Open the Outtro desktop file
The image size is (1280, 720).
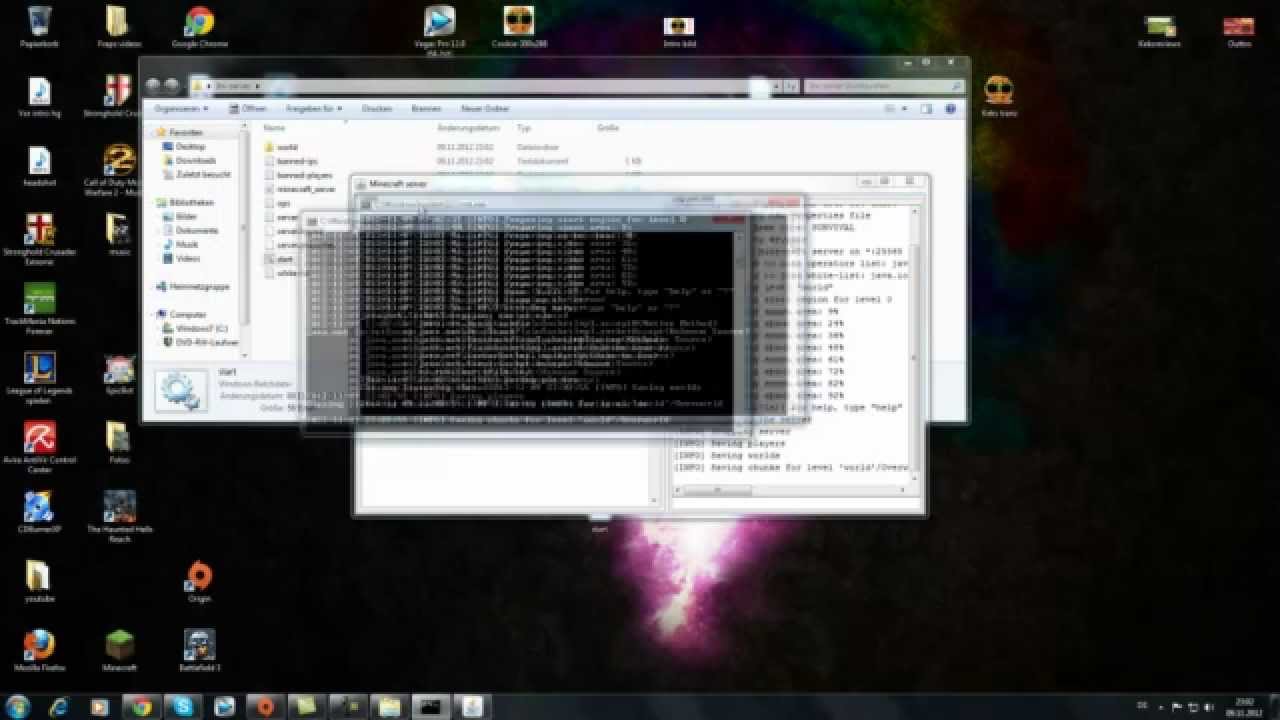[1239, 30]
